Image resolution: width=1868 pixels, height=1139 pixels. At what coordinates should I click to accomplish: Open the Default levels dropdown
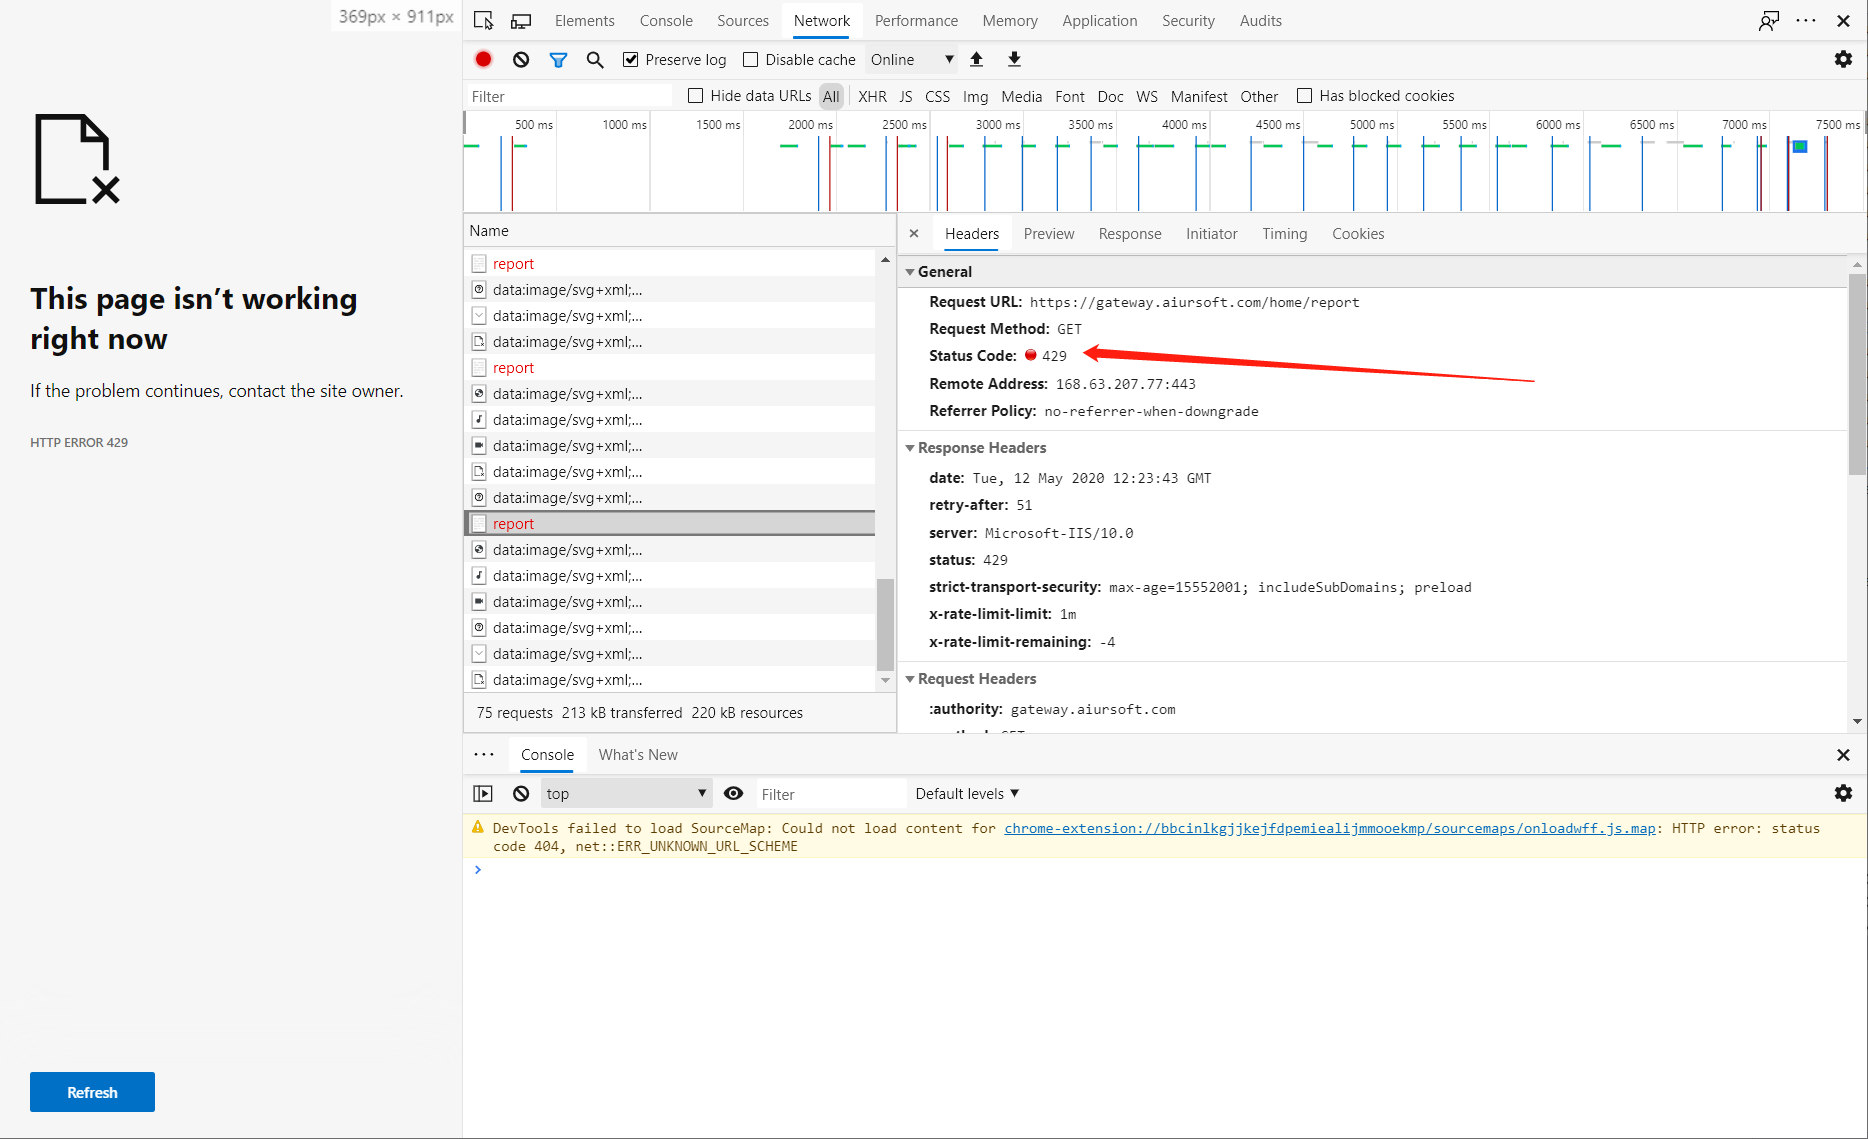pos(966,794)
